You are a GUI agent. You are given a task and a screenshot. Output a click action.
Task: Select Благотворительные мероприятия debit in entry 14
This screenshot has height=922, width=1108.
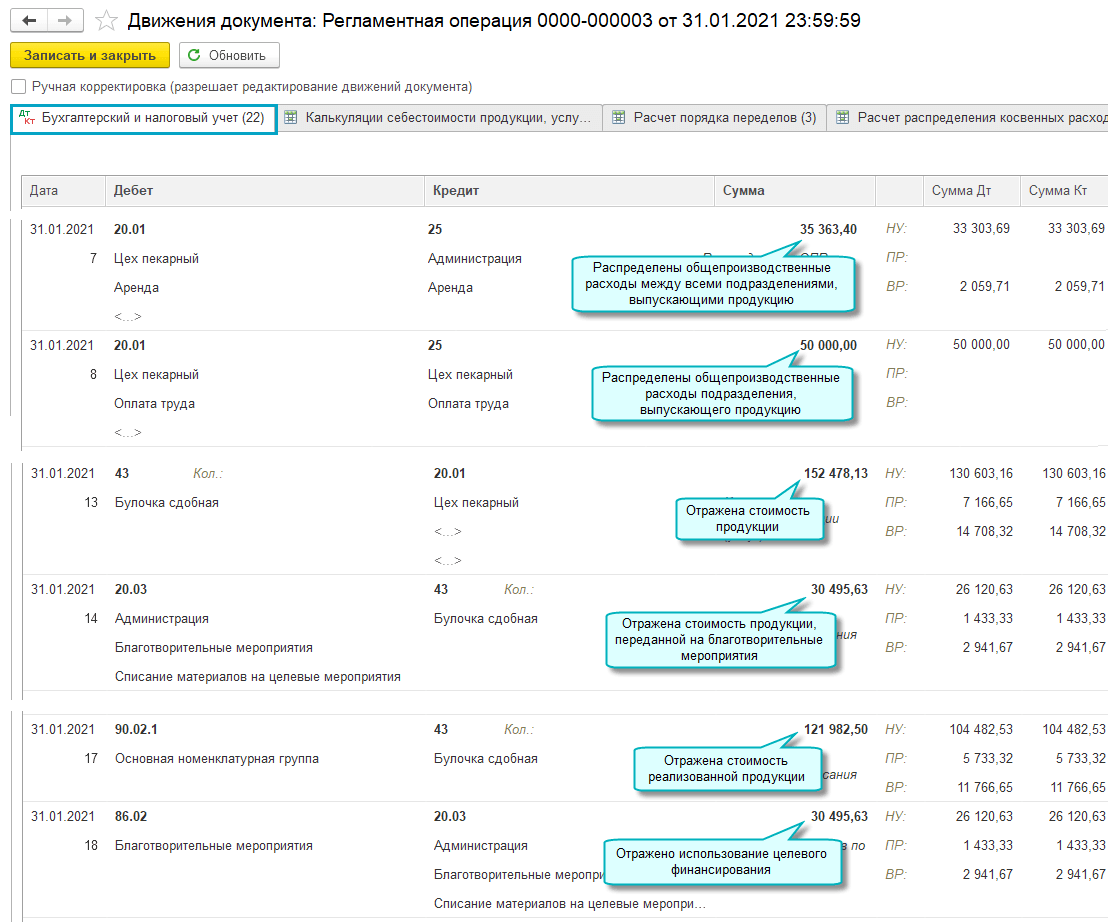tap(213, 647)
